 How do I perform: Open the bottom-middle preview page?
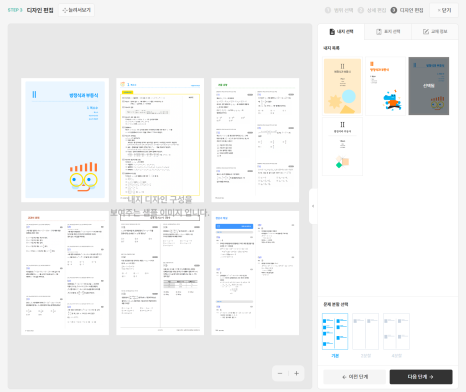pyautogui.click(x=160, y=273)
